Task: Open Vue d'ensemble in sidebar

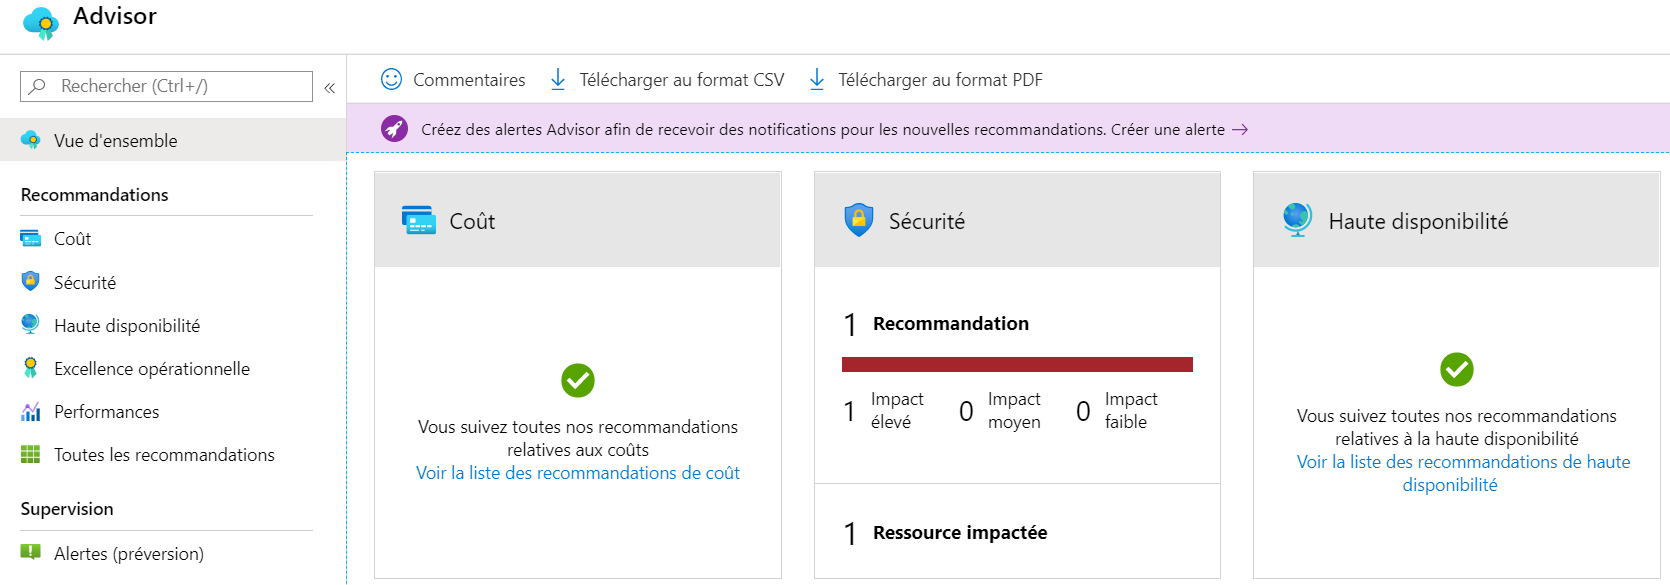Action: pyautogui.click(x=173, y=140)
